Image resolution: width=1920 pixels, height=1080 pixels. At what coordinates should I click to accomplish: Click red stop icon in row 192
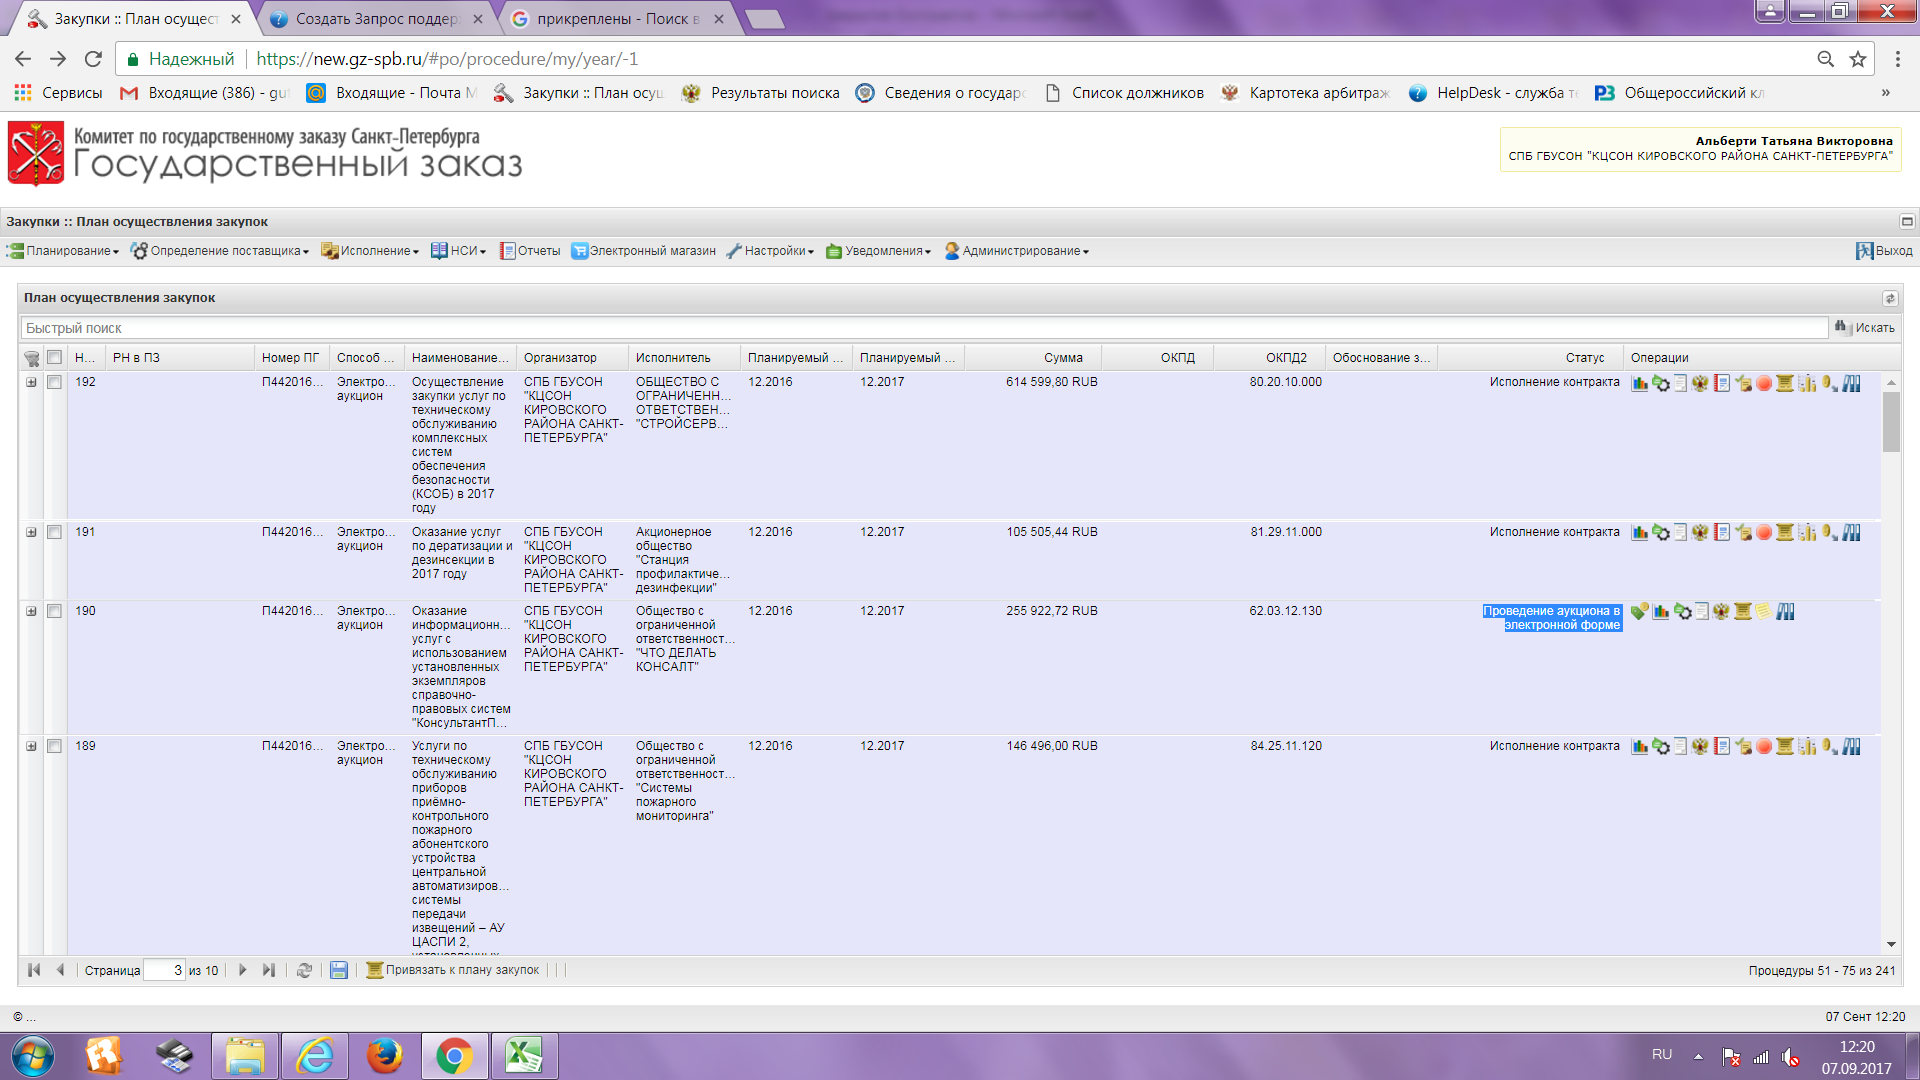coord(1764,383)
